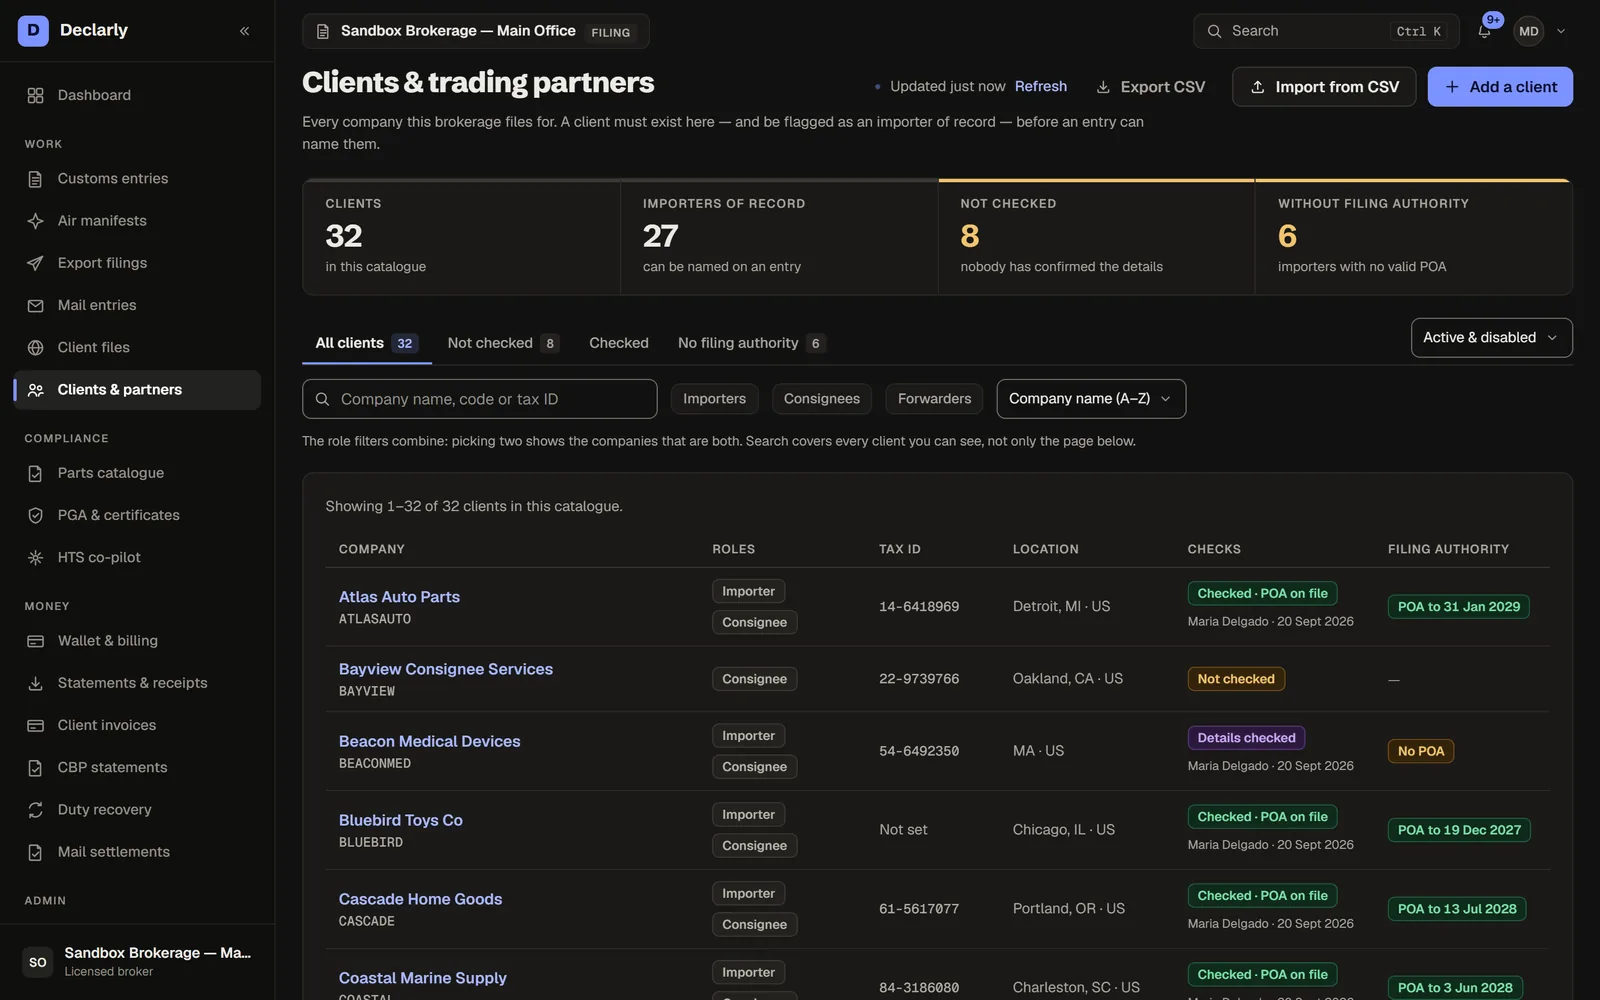The width and height of the screenshot is (1600, 1000).
Task: Click the 'Not set' tax ID for Bluebird
Action: (x=903, y=830)
